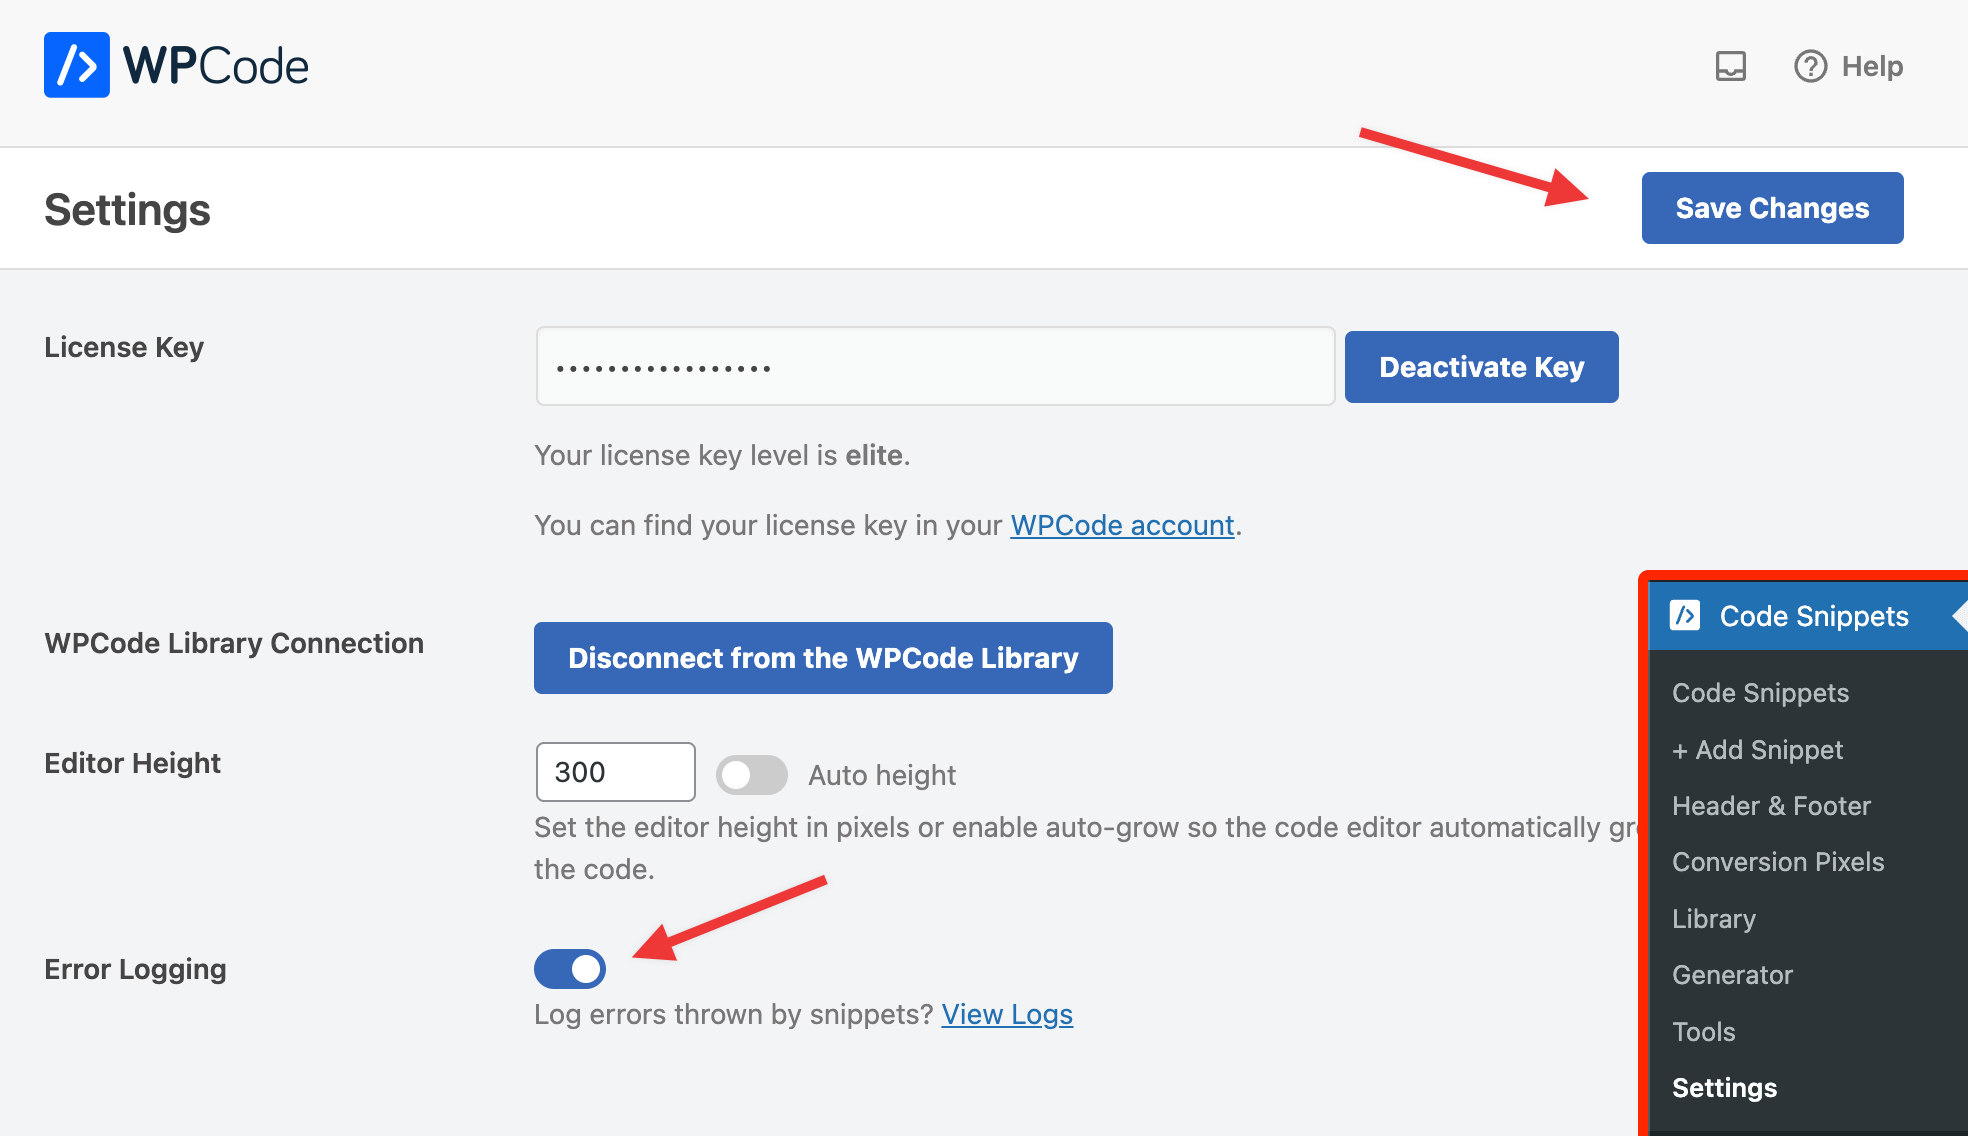Select Settings in the sidebar
The width and height of the screenshot is (1968, 1136).
click(1724, 1087)
